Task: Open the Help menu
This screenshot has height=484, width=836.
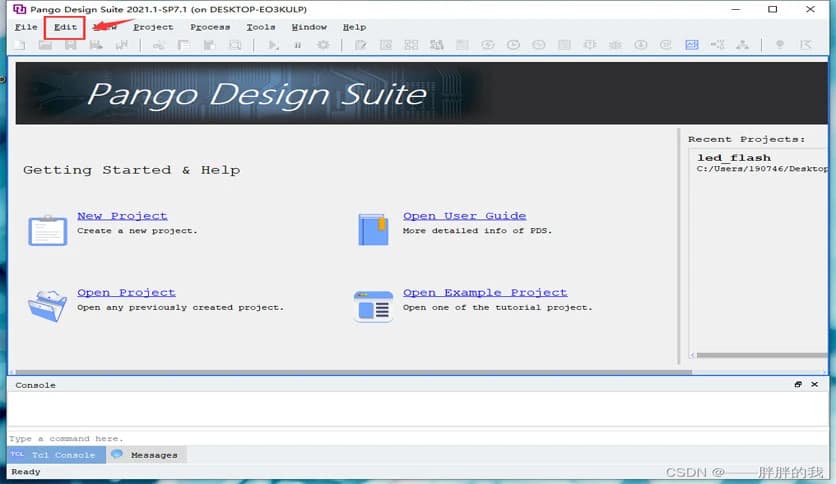Action: [355, 27]
